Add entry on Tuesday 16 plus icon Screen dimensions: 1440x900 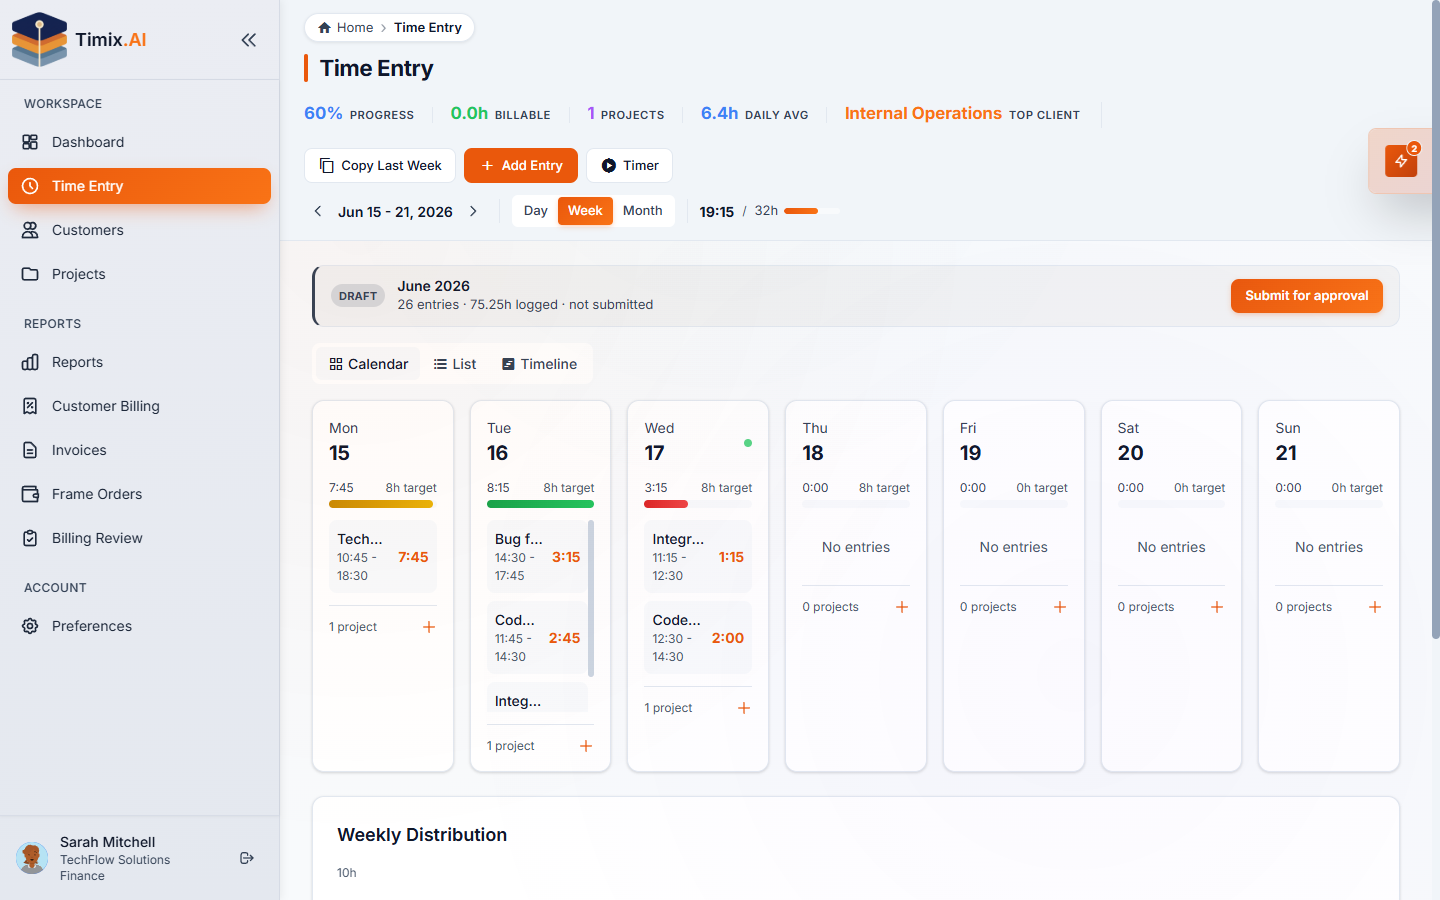point(586,746)
